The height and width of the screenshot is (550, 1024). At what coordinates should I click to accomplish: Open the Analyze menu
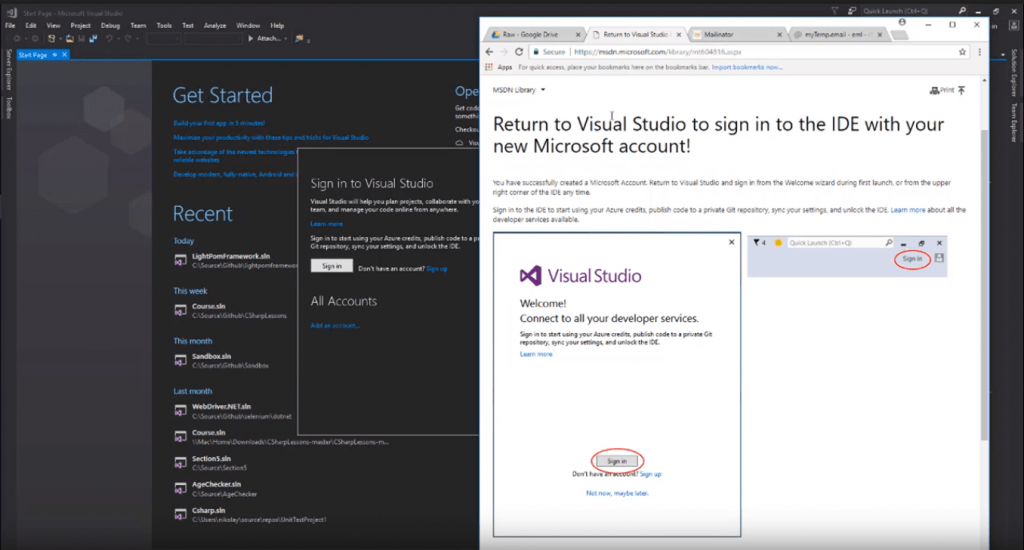tap(215, 25)
